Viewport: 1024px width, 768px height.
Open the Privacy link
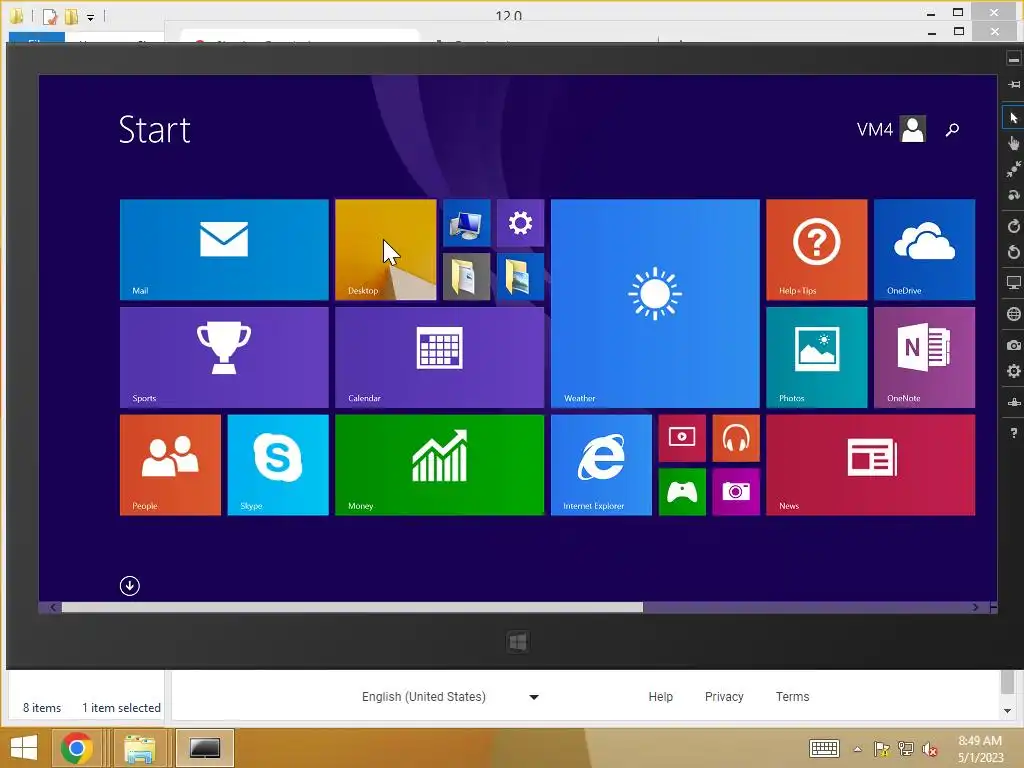click(x=724, y=697)
